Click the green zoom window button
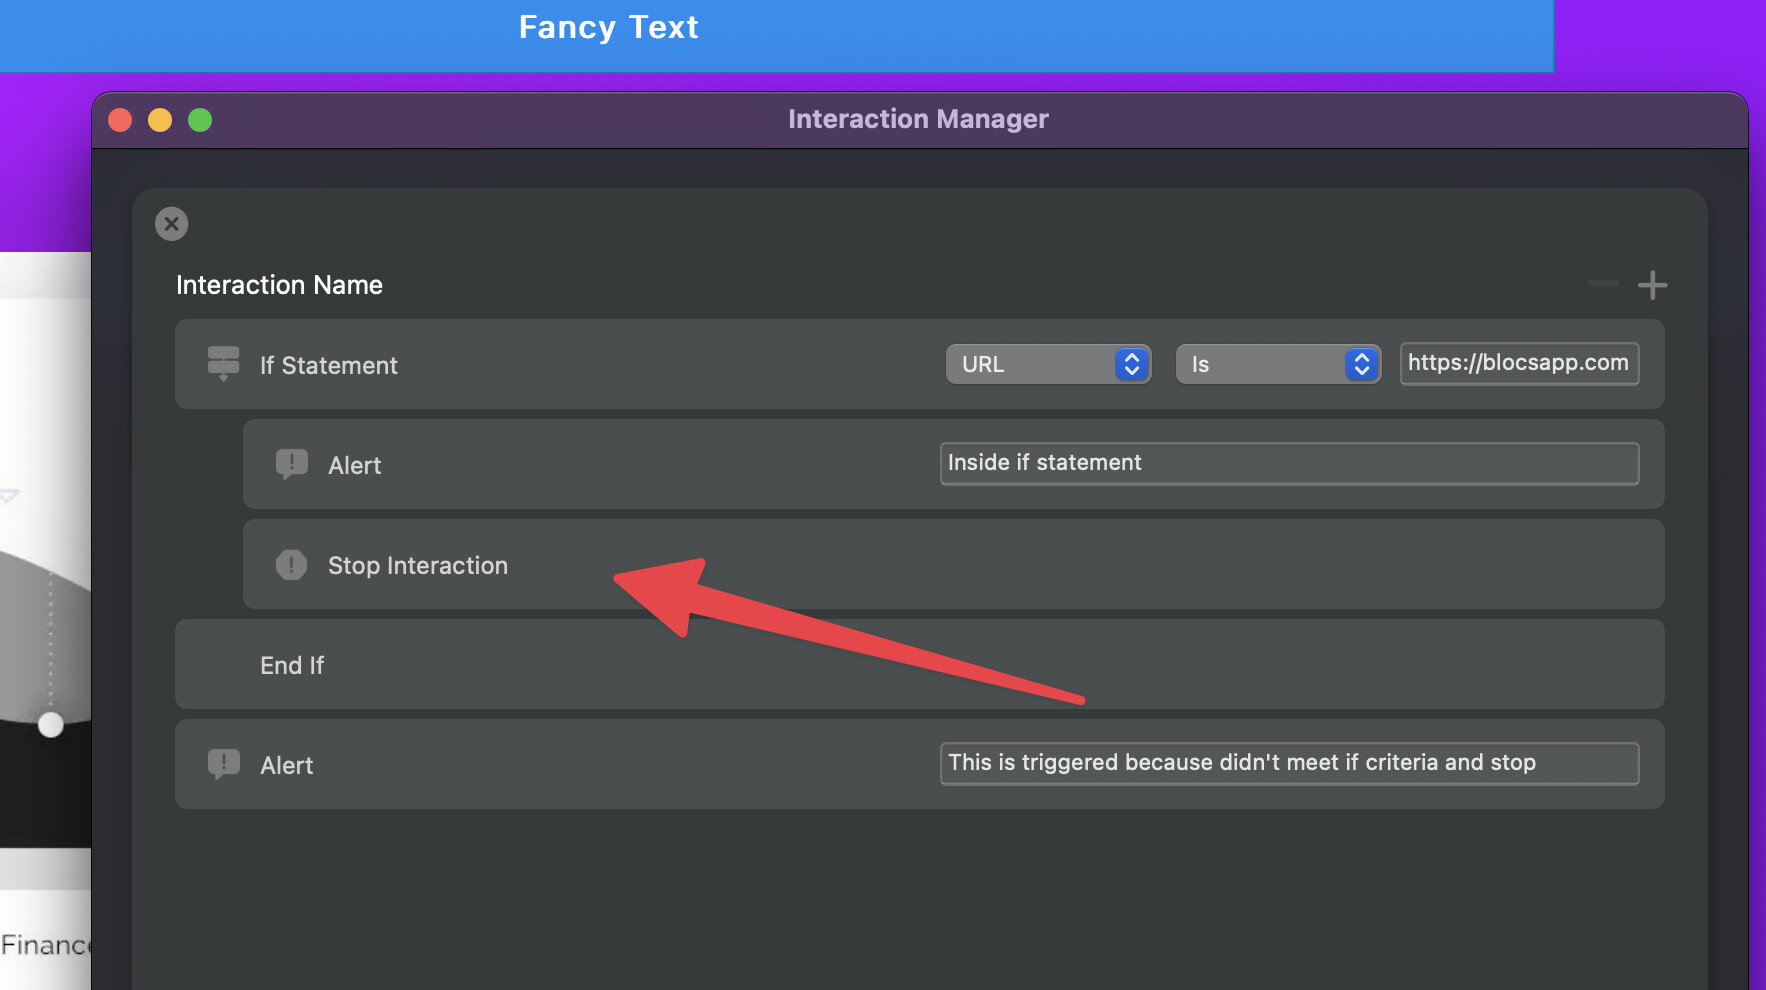 pyautogui.click(x=200, y=120)
